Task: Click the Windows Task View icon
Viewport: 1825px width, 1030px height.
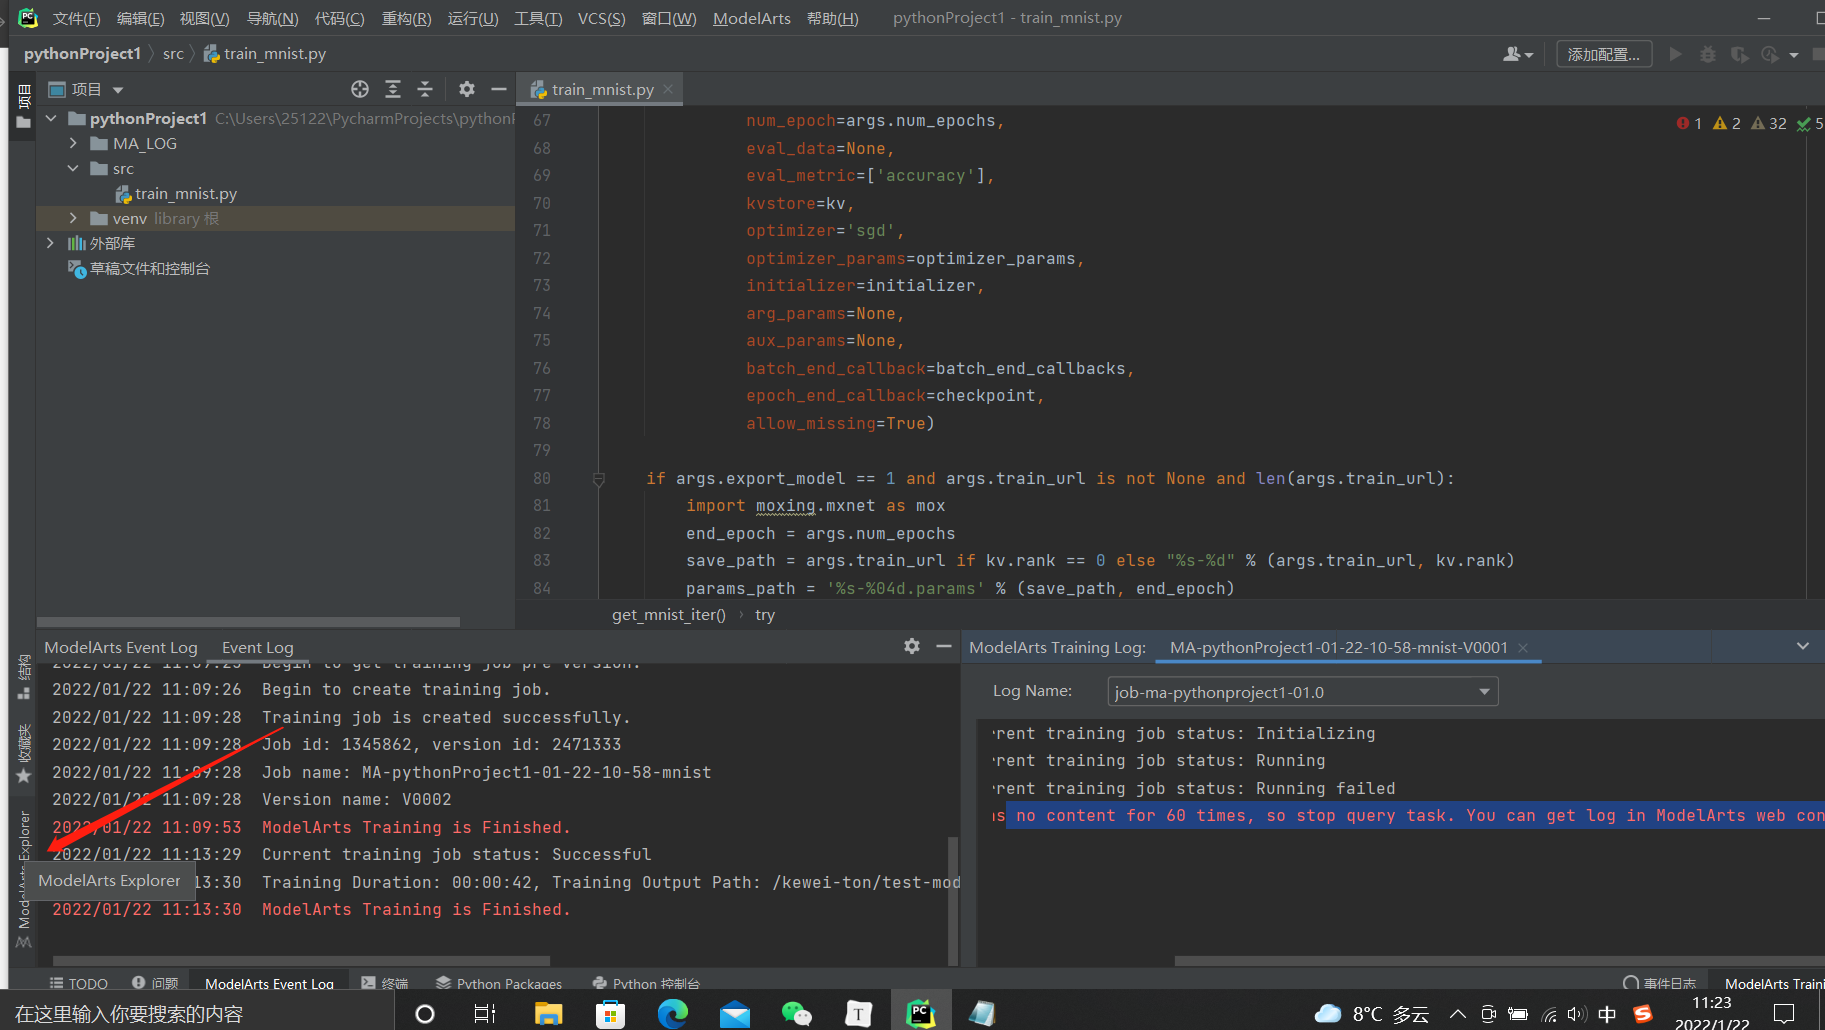Action: click(x=485, y=1013)
